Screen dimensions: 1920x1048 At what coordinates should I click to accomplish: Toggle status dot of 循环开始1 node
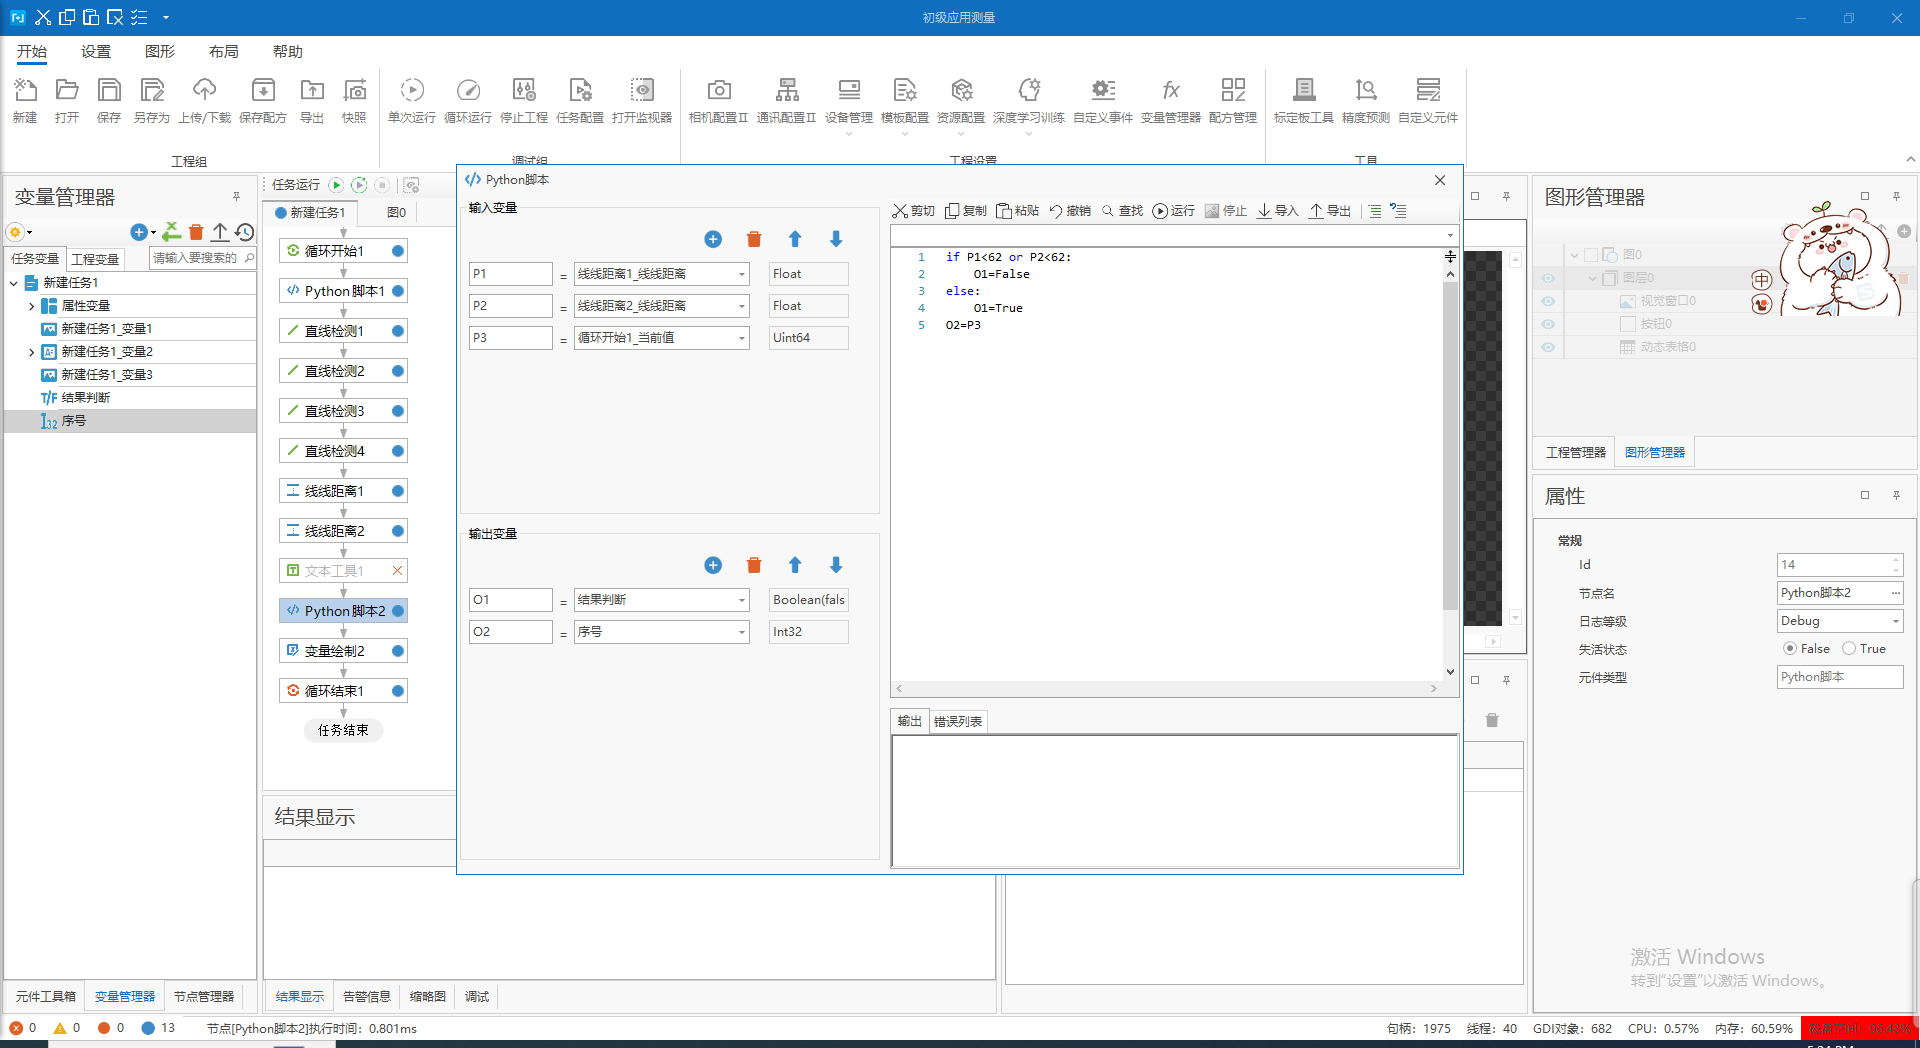398,251
